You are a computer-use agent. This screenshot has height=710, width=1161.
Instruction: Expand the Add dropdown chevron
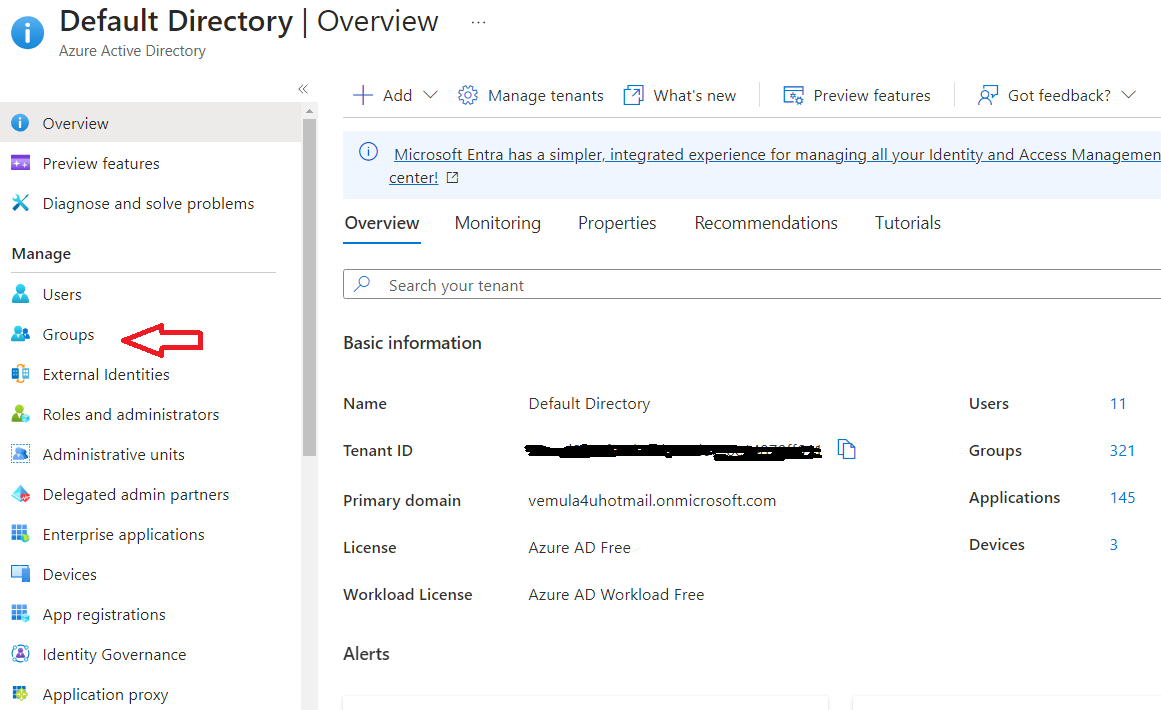(430, 95)
